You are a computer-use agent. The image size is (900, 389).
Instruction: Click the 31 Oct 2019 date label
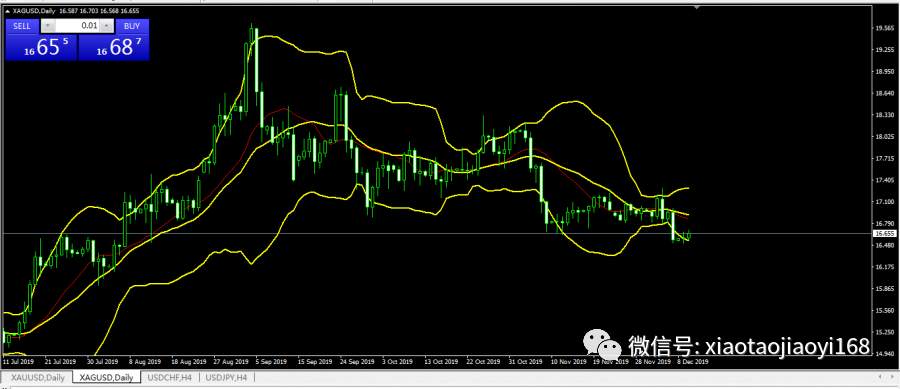tap(527, 362)
